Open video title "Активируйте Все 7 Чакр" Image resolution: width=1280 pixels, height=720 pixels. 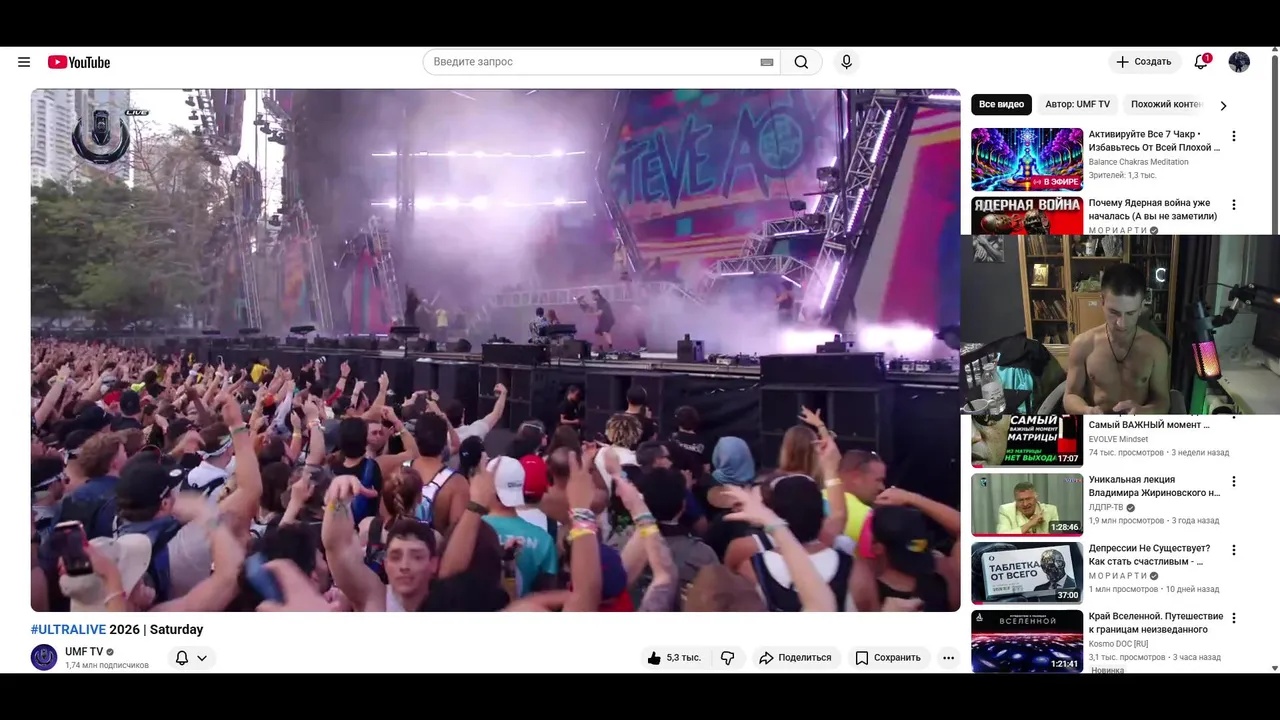(1154, 141)
